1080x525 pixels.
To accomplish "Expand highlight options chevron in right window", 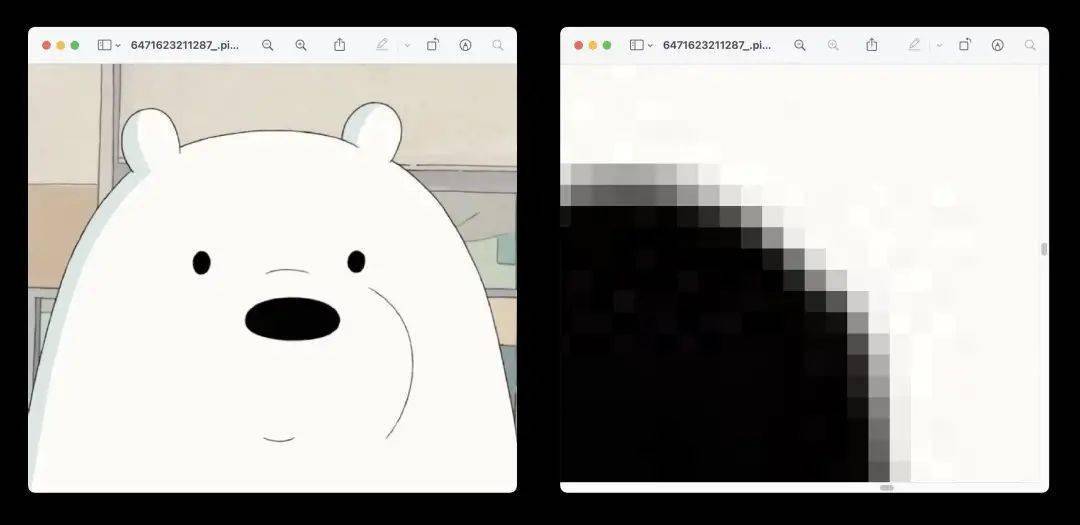I will click(x=939, y=45).
